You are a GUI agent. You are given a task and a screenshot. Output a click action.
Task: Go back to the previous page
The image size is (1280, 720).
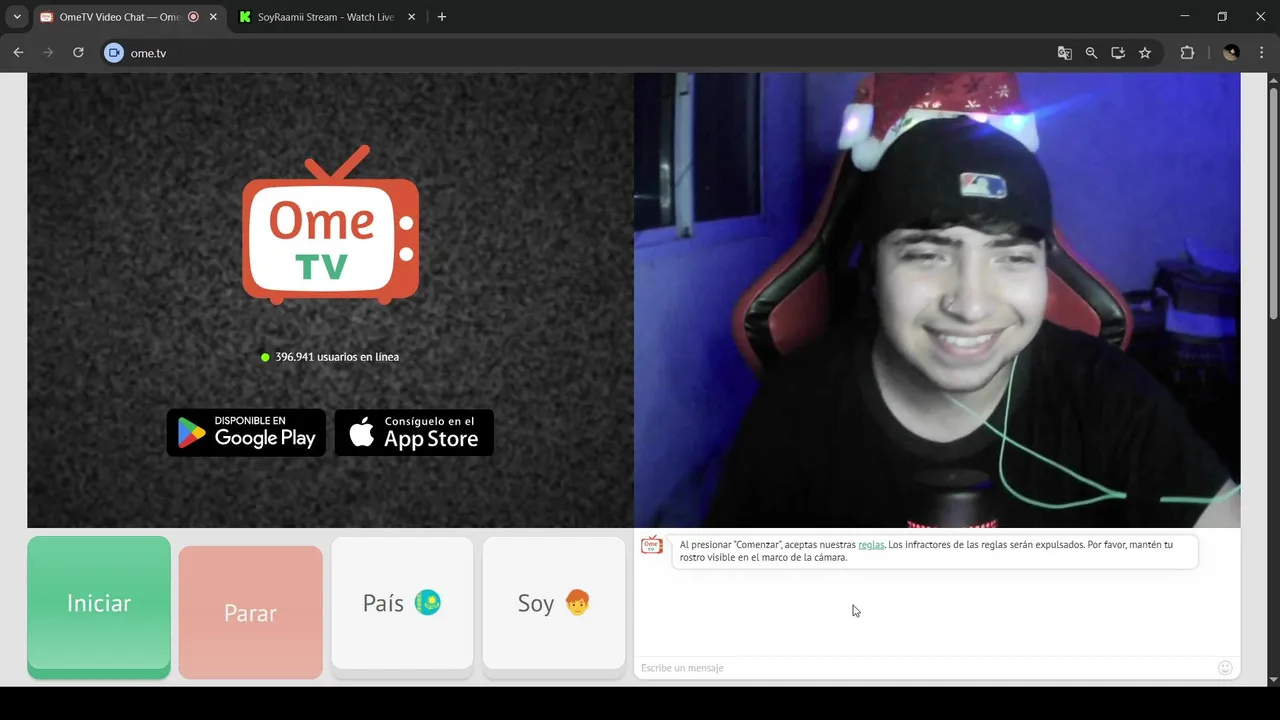18,53
